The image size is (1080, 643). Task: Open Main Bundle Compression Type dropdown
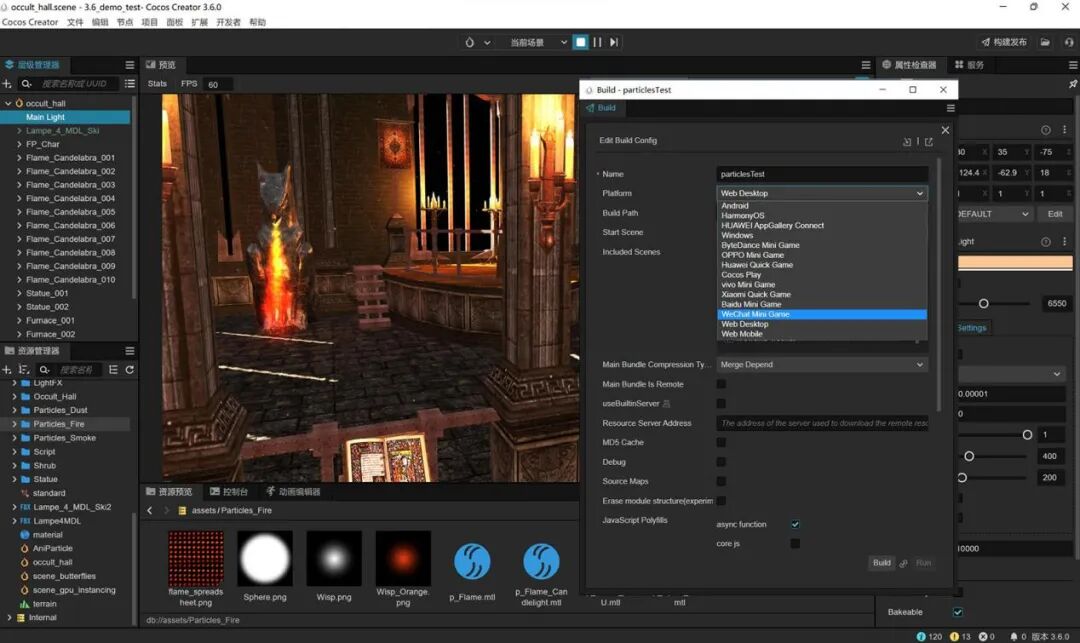pyautogui.click(x=822, y=364)
